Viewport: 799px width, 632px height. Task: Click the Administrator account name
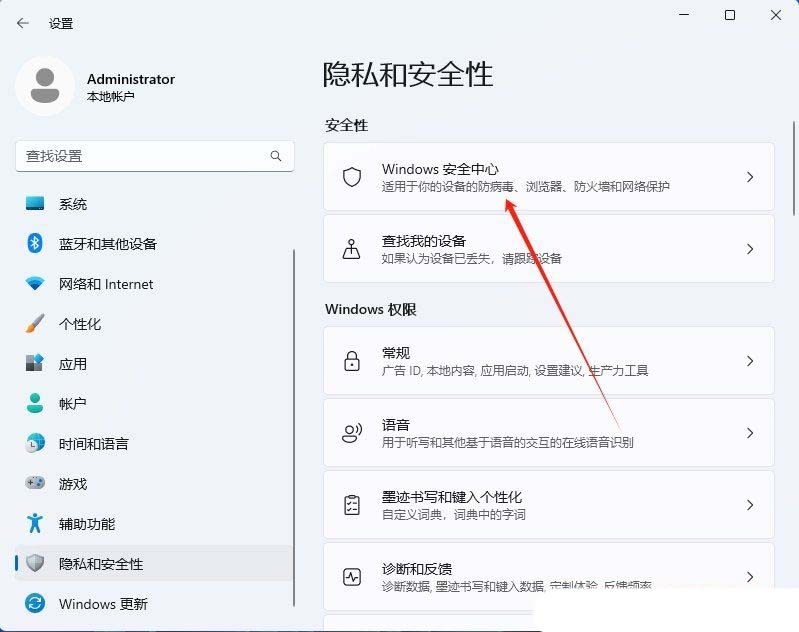pyautogui.click(x=130, y=79)
